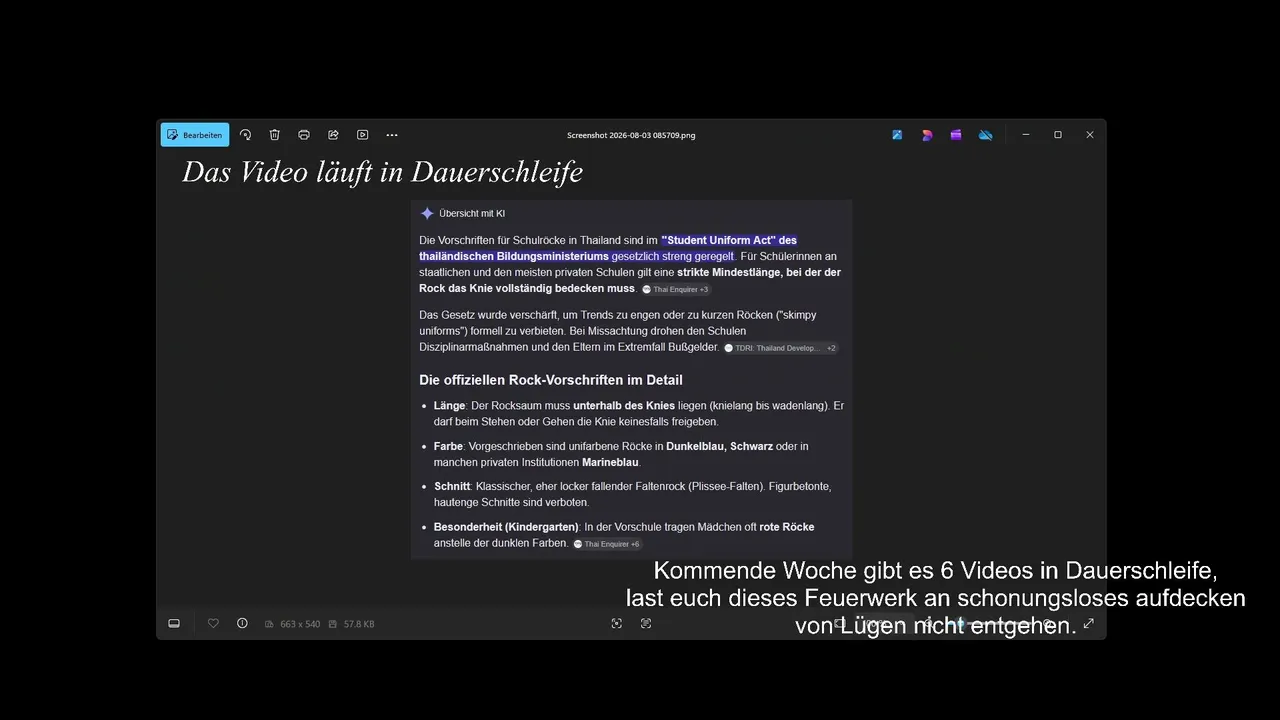Screen dimensions: 1280x720
Task: Minimize the Photos window
Action: [x=1026, y=135]
